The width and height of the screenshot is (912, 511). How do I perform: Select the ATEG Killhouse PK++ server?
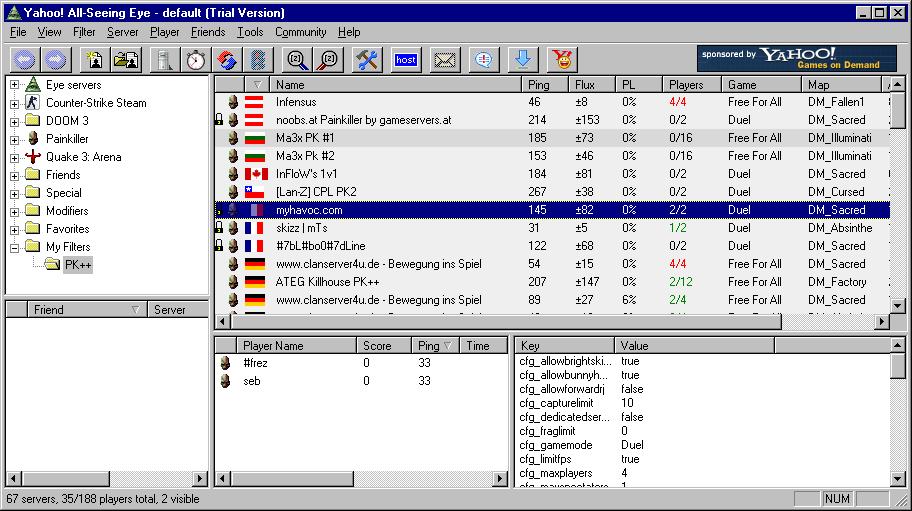pyautogui.click(x=553, y=283)
